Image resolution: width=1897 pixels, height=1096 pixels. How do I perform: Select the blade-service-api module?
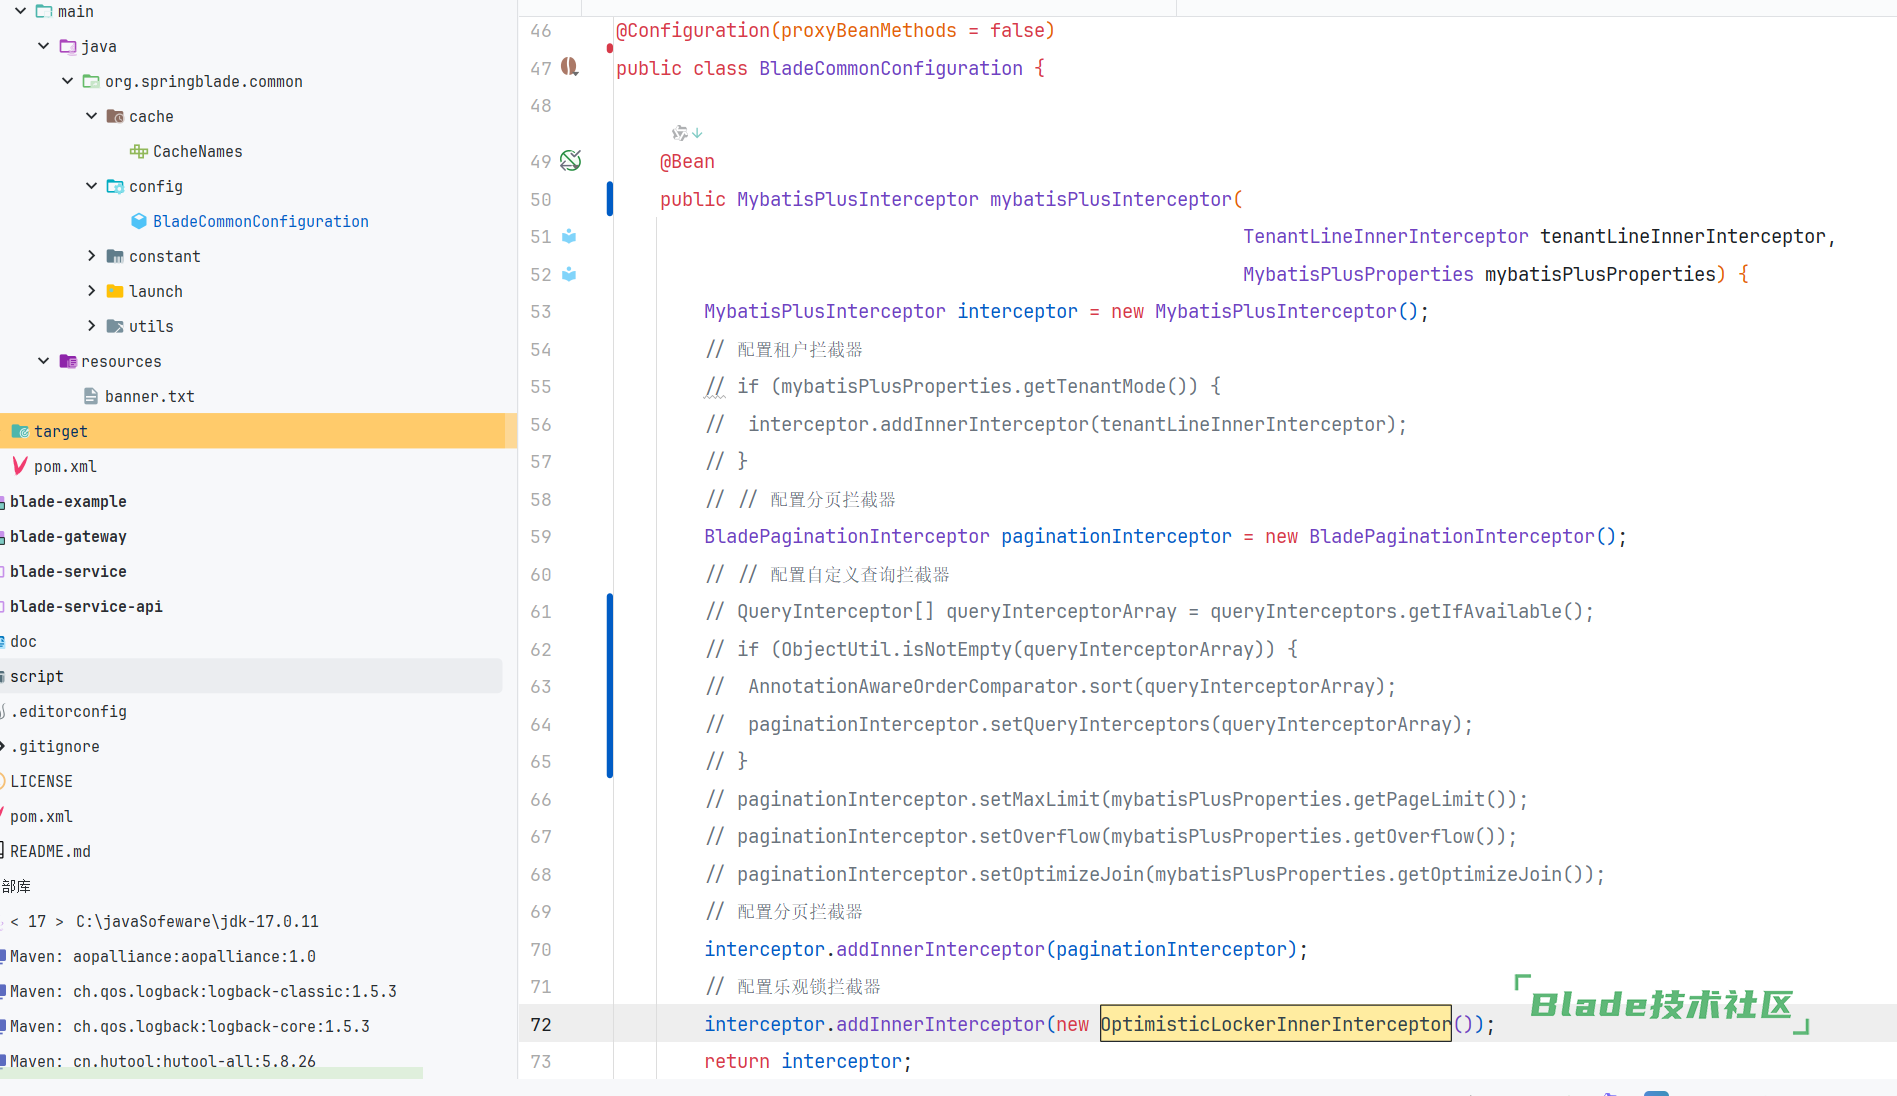coord(86,606)
